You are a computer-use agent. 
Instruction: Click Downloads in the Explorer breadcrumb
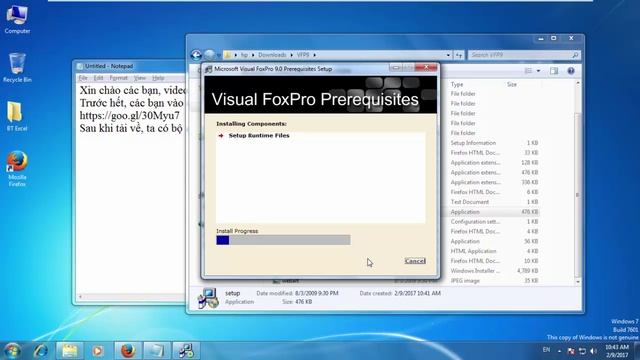[x=272, y=55]
